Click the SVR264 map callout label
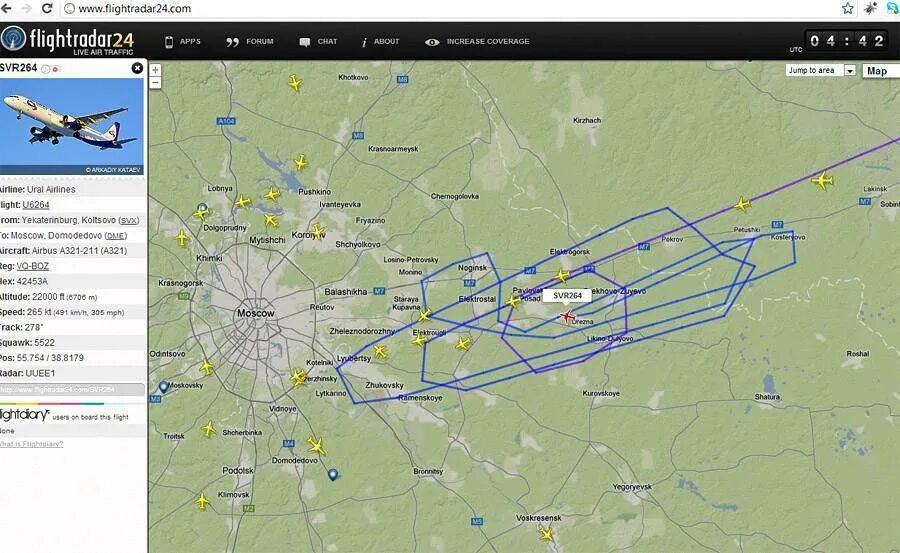The height and width of the screenshot is (553, 900). pos(567,295)
